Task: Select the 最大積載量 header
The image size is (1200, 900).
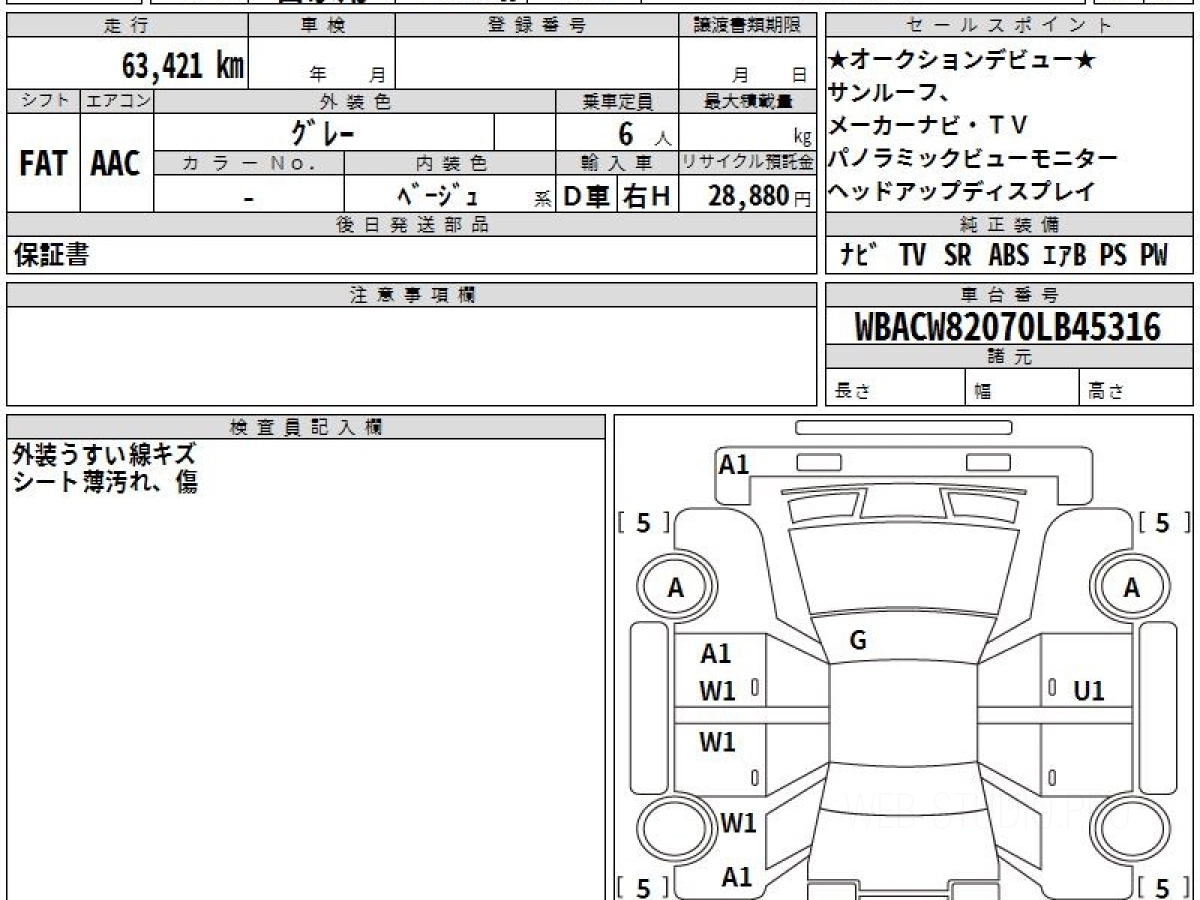Action: (x=747, y=101)
